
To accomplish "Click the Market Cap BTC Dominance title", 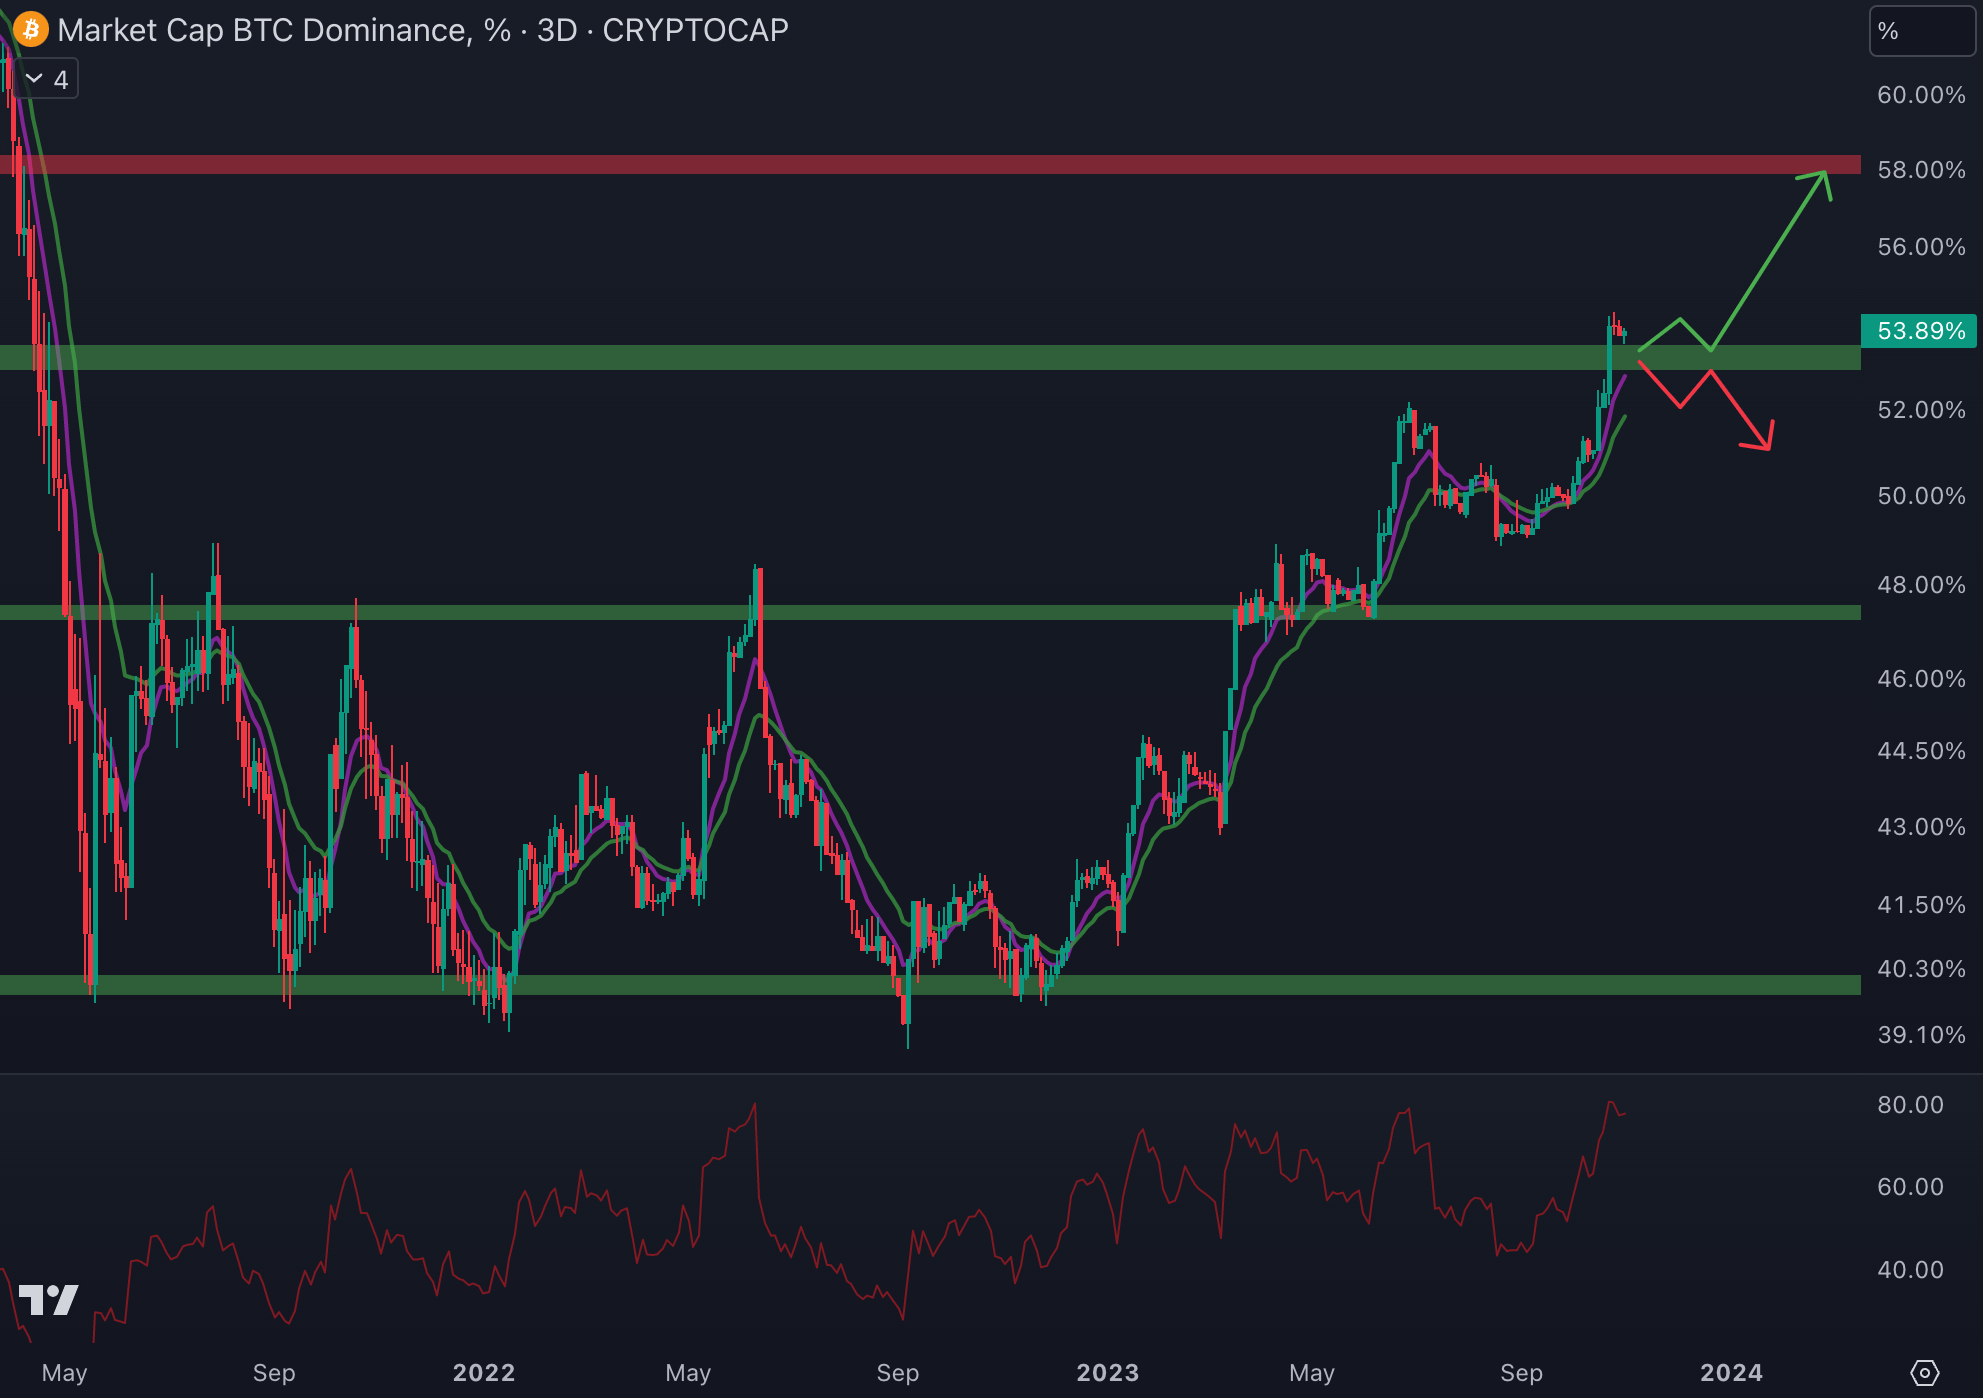I will [262, 30].
